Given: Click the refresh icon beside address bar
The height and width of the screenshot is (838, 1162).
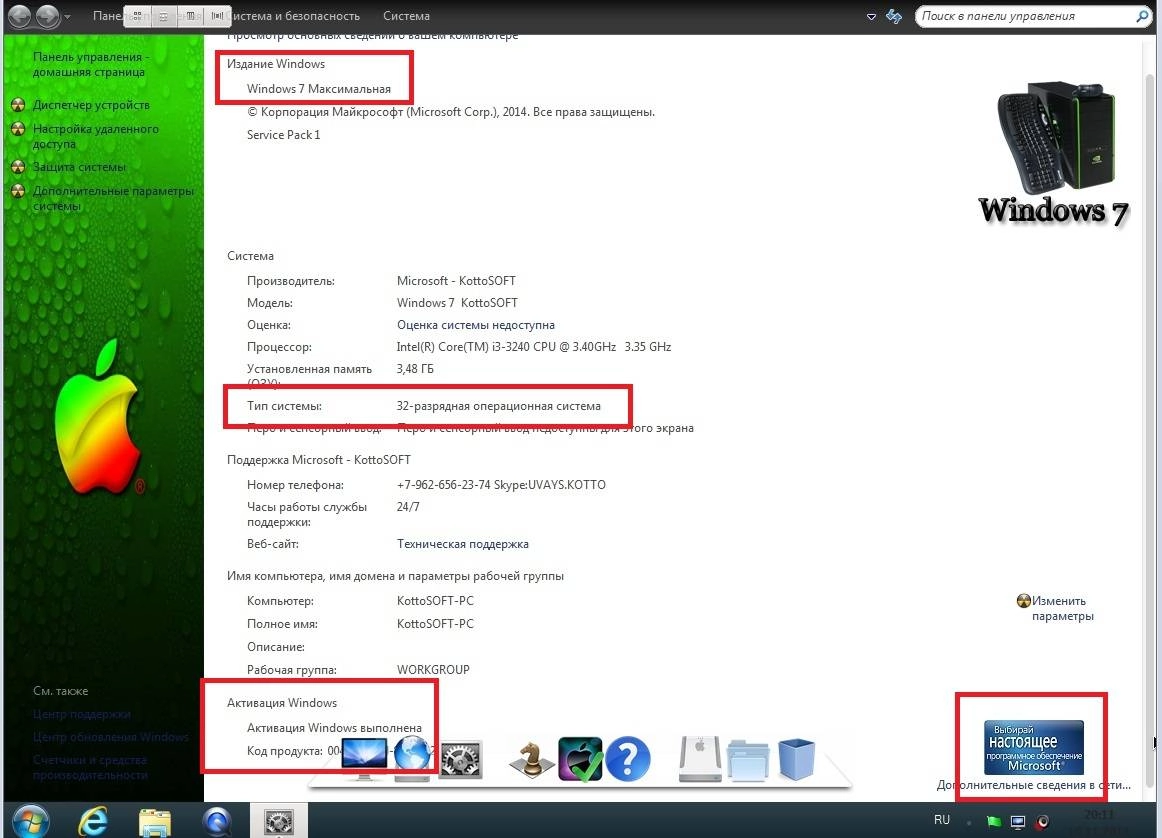Looking at the screenshot, I should 894,16.
